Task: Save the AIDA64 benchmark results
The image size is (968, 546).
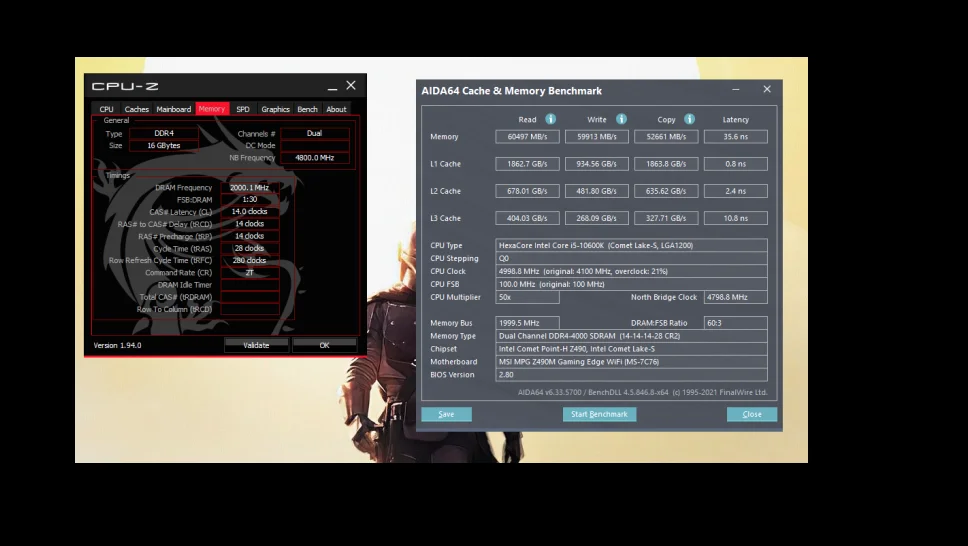Action: click(446, 414)
